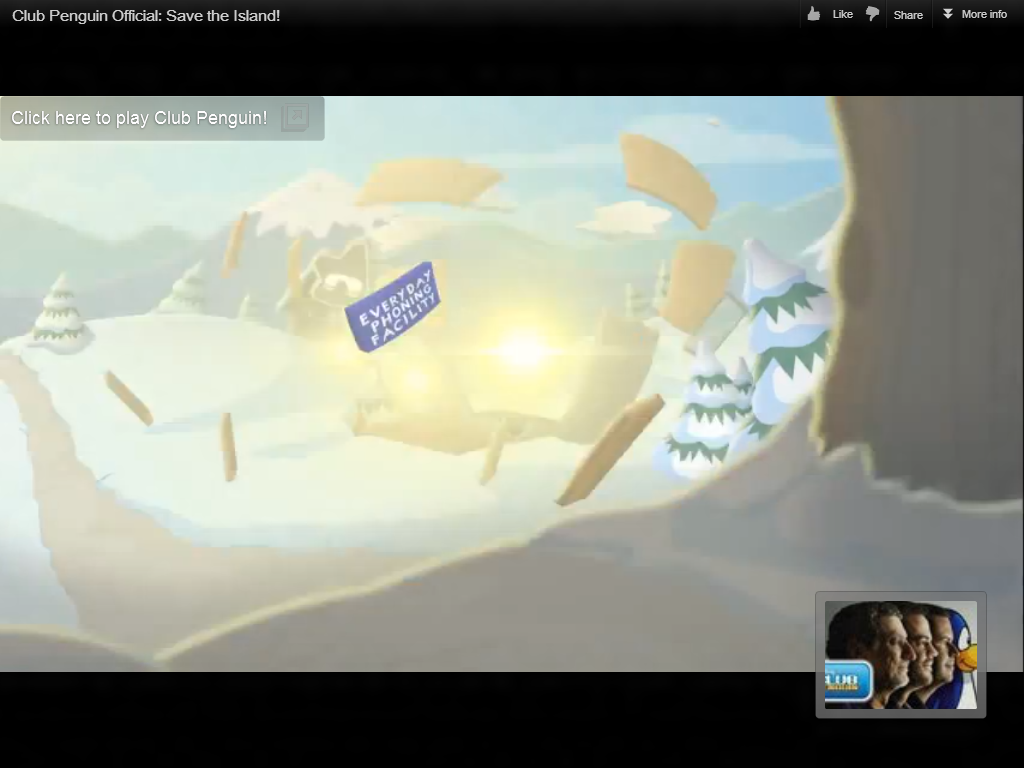Click the glowing explosion light in the video
Screen dimensions: 1024x768
click(x=521, y=351)
